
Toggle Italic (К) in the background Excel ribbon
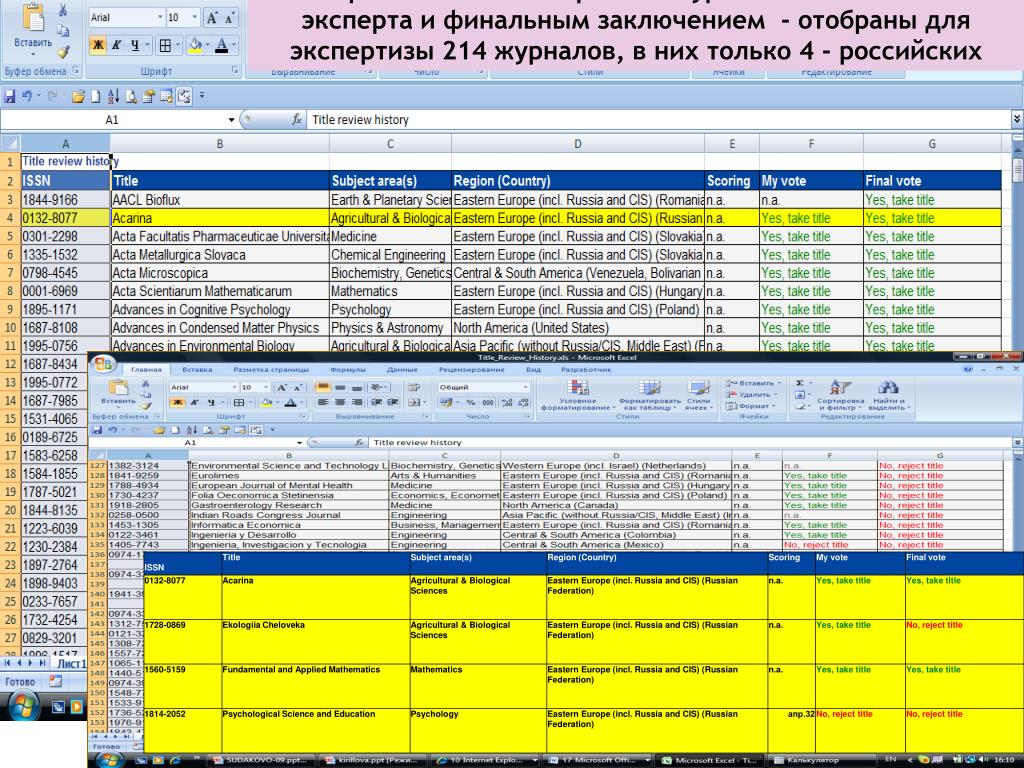(116, 45)
